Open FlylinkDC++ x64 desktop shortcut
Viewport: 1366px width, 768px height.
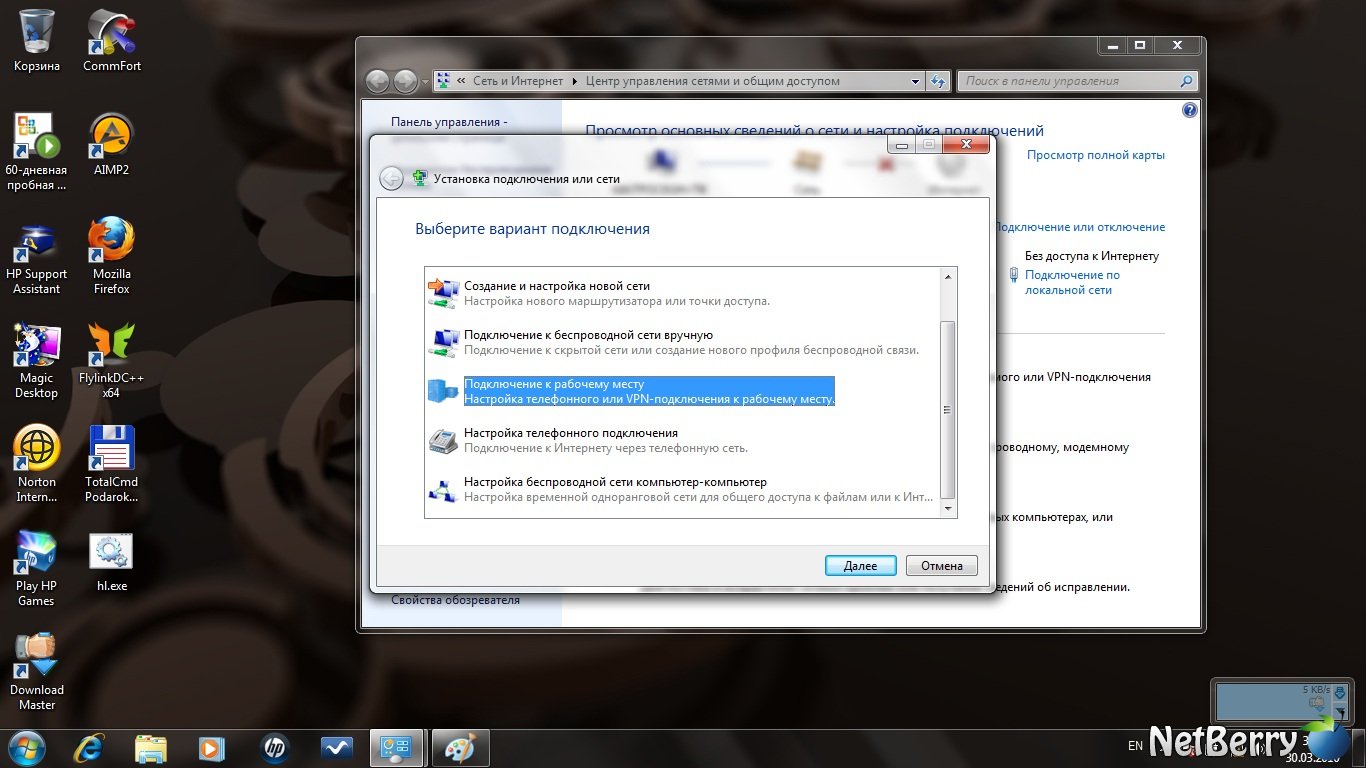pyautogui.click(x=112, y=359)
